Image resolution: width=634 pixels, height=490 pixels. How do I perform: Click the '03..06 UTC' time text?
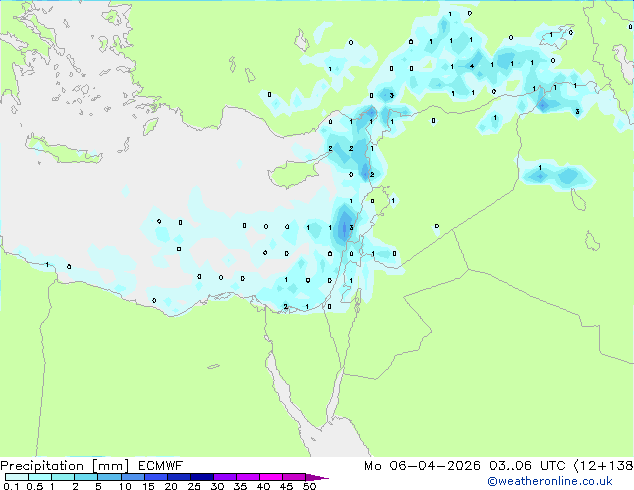tap(527, 466)
